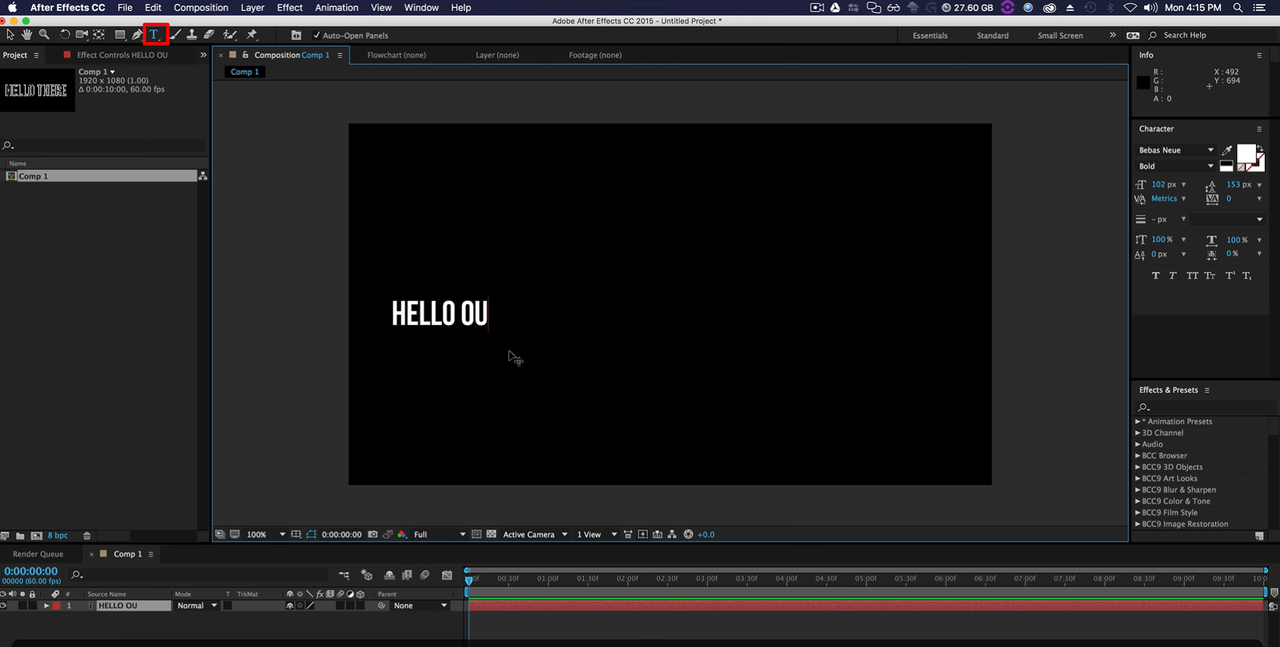Click the white fill color swatch
The width and height of the screenshot is (1280, 647).
1246,153
